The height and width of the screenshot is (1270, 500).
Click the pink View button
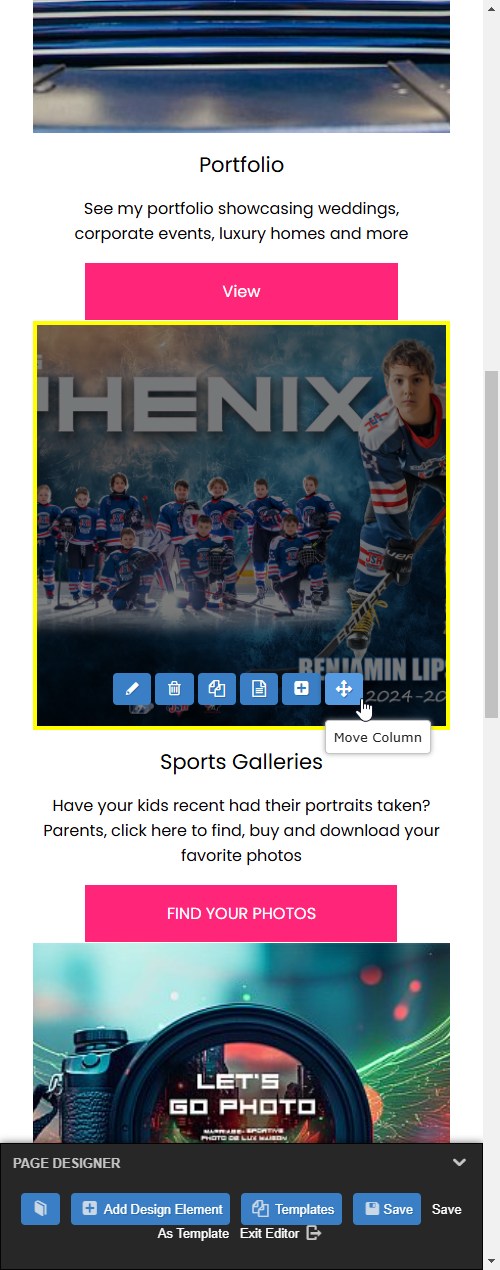tap(241, 291)
